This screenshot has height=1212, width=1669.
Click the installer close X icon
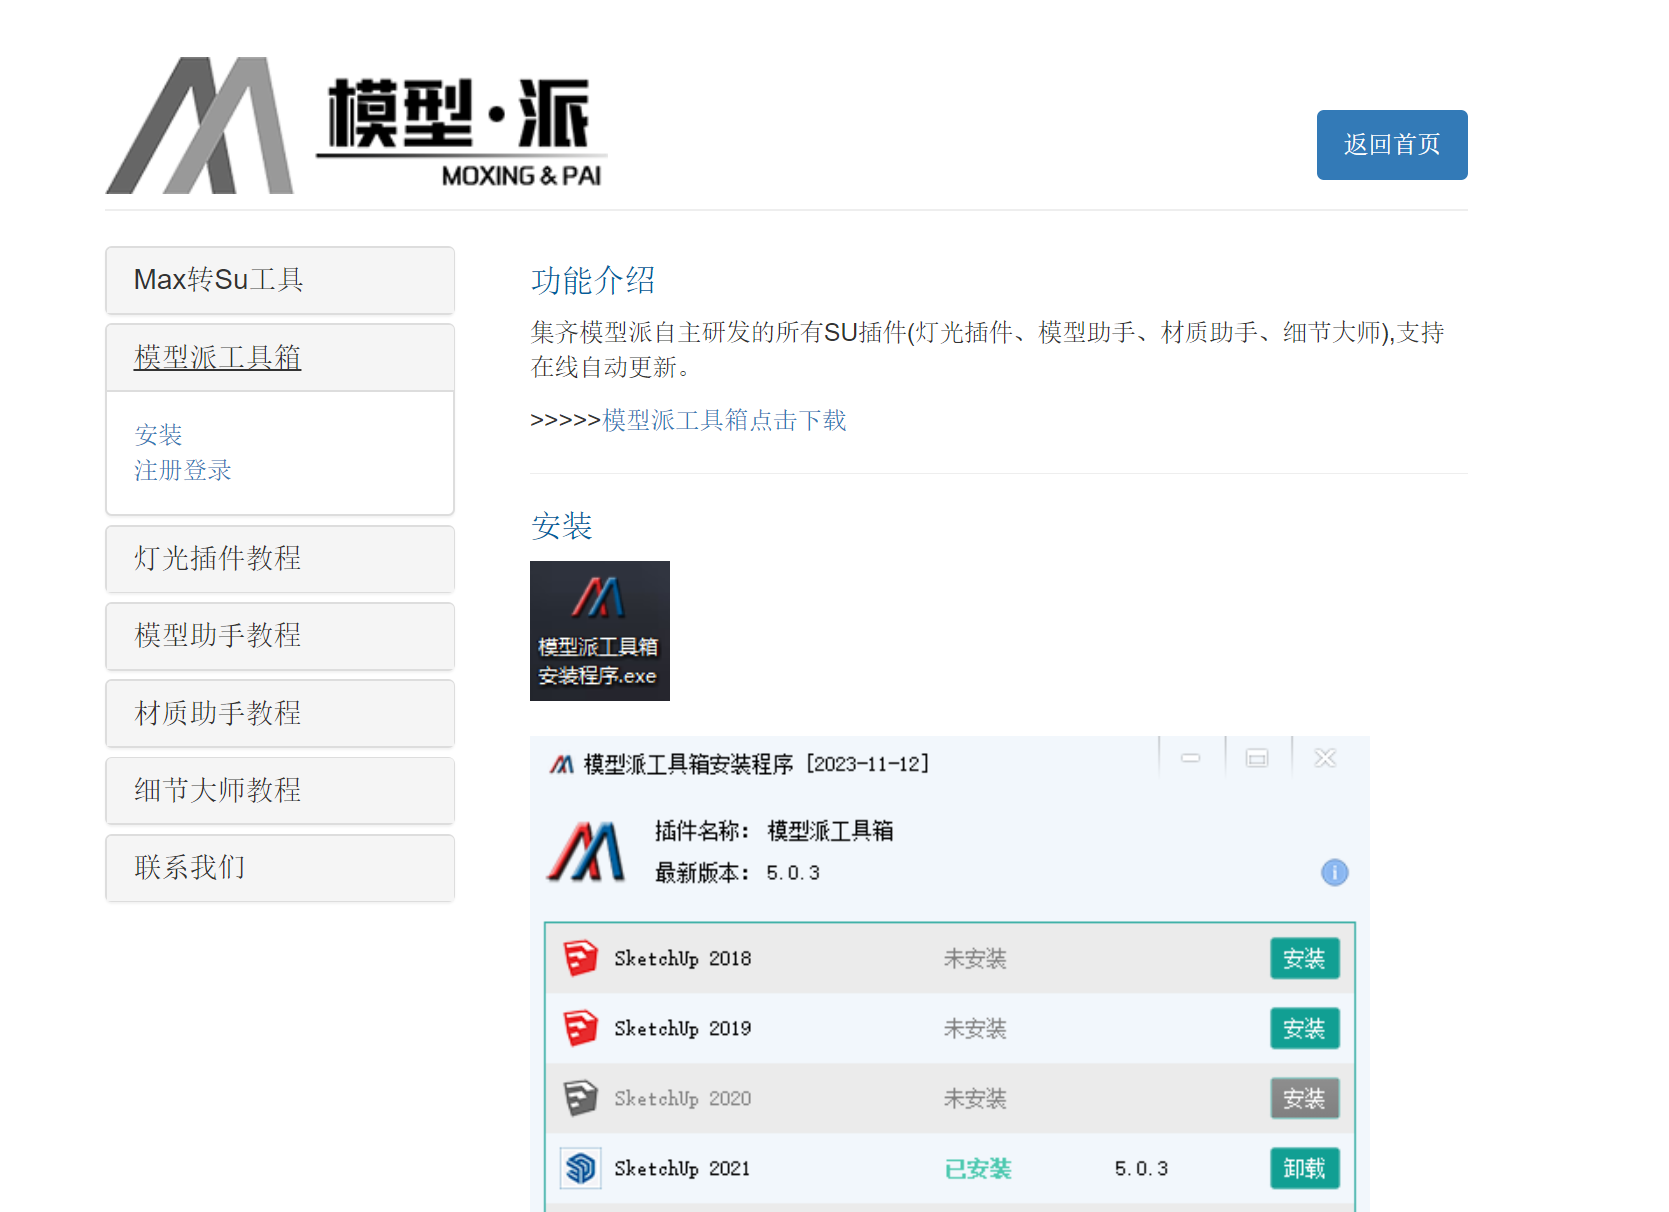click(x=1325, y=758)
